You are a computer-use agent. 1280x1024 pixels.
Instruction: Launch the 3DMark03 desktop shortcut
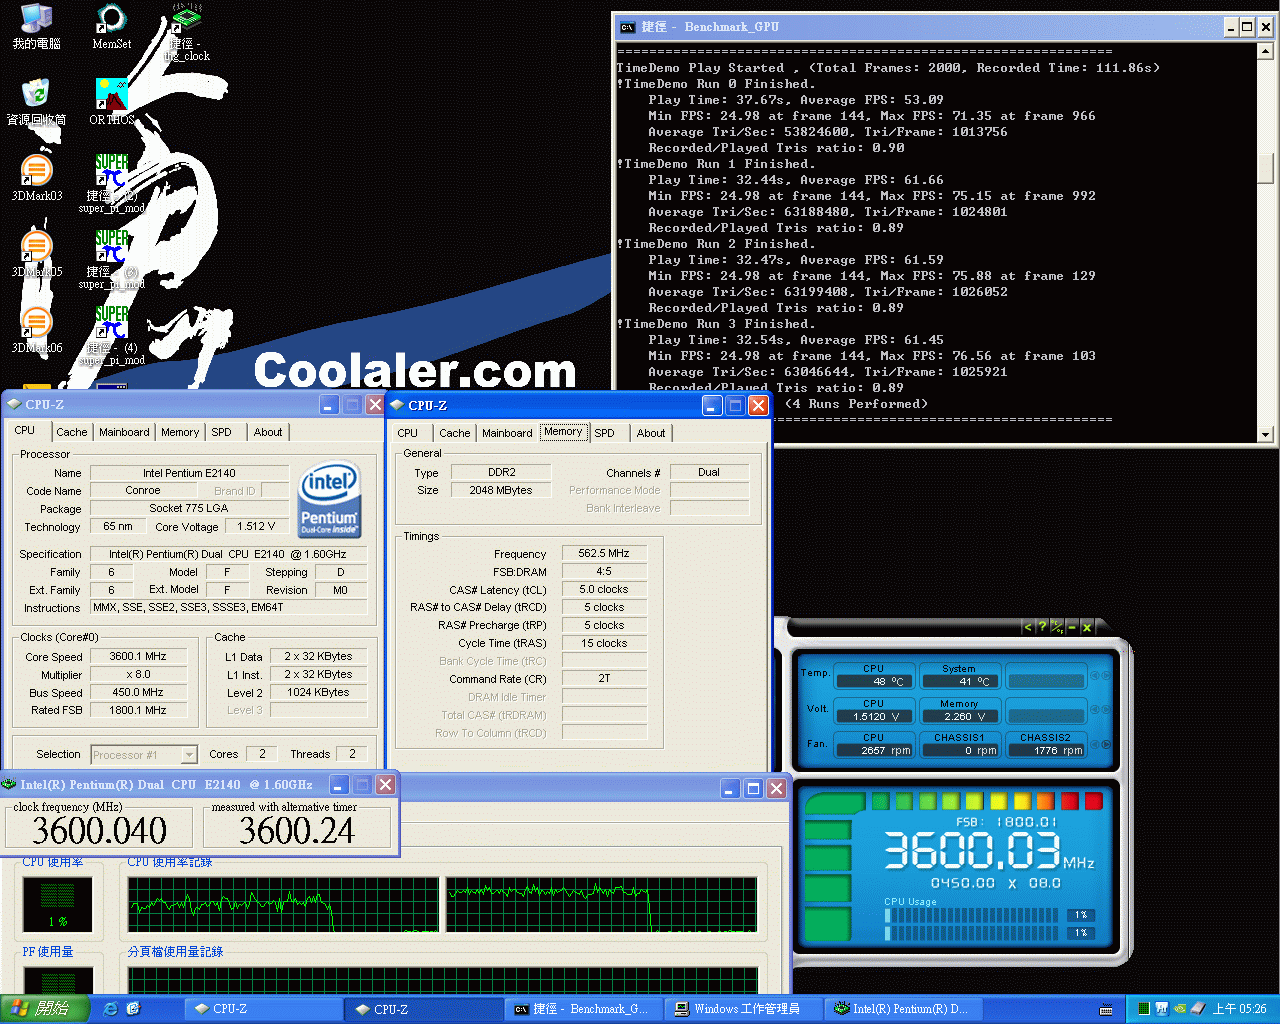[x=36, y=178]
